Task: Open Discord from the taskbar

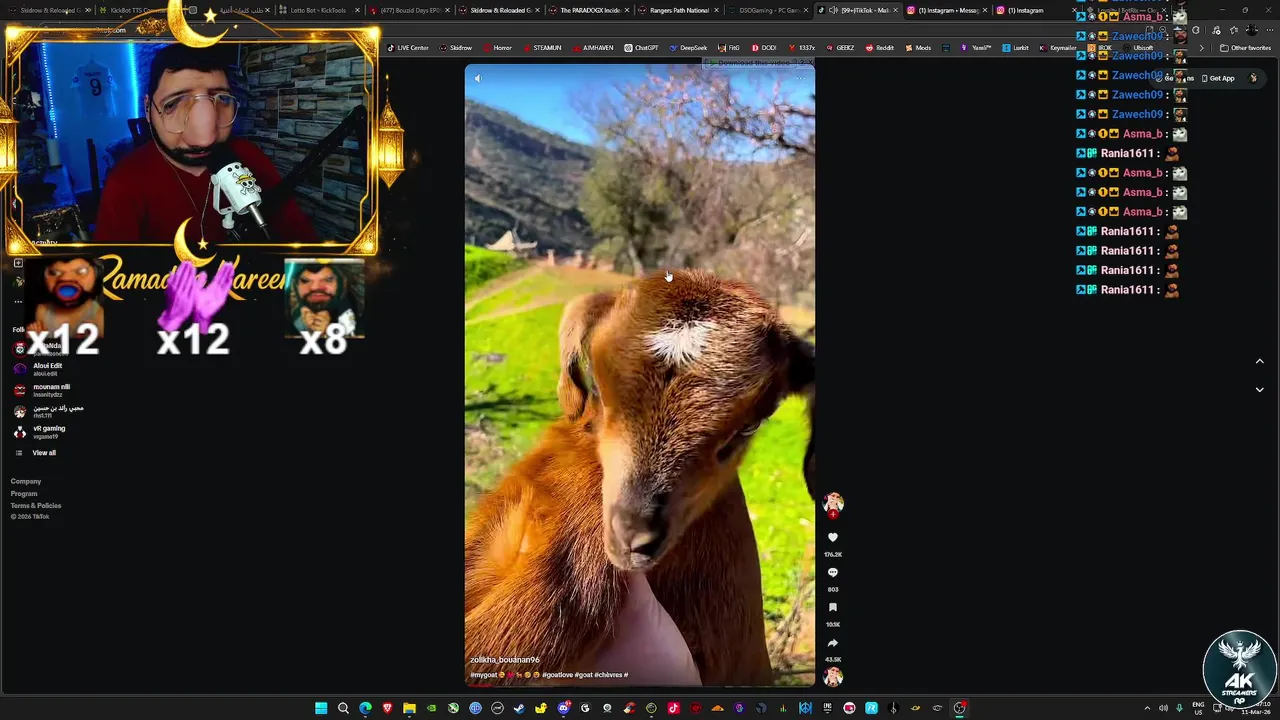Action: point(563,708)
